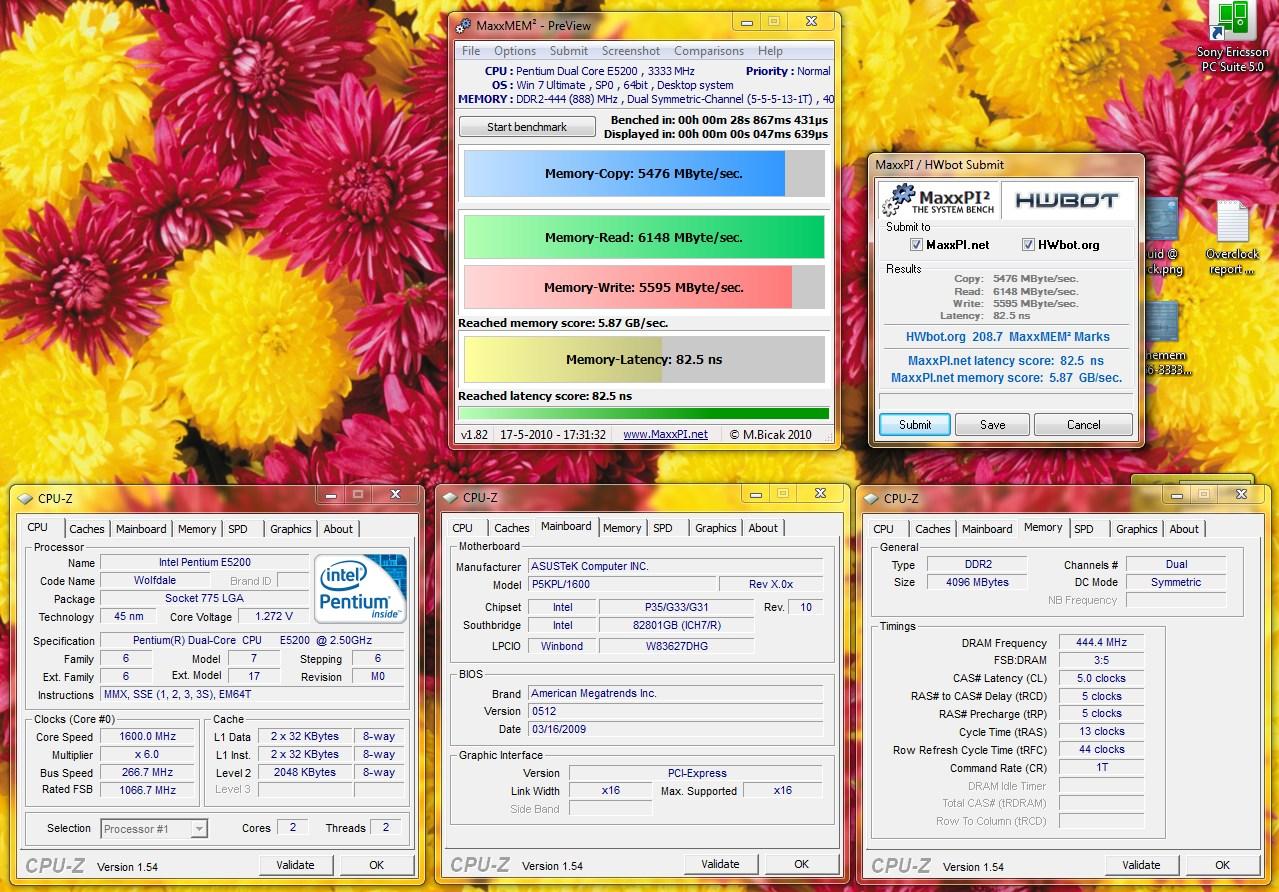Click Cancel in MaxxPI / HWbot dialog
Viewport: 1279px width, 892px height.
1084,425
